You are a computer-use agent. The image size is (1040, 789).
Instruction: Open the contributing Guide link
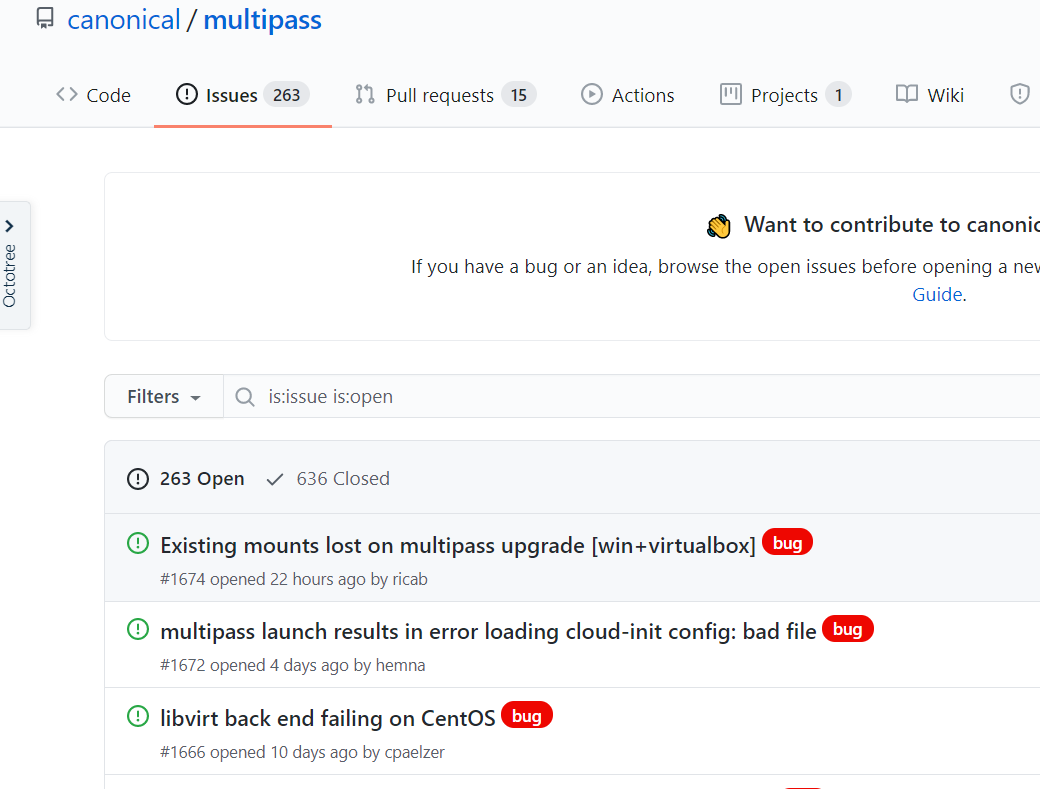coord(937,294)
